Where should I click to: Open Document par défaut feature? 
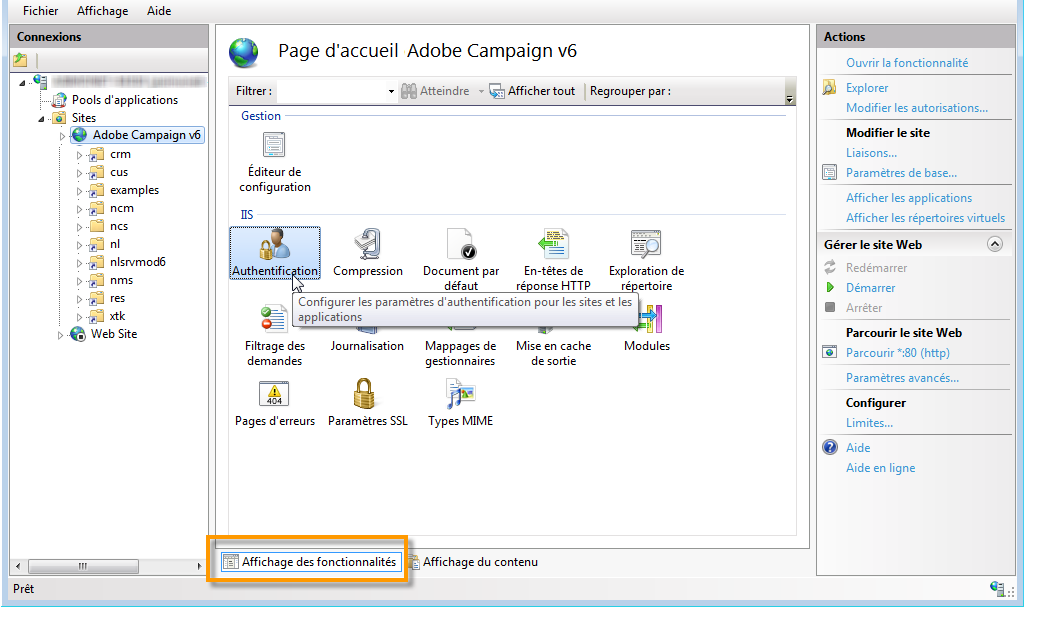click(x=461, y=260)
